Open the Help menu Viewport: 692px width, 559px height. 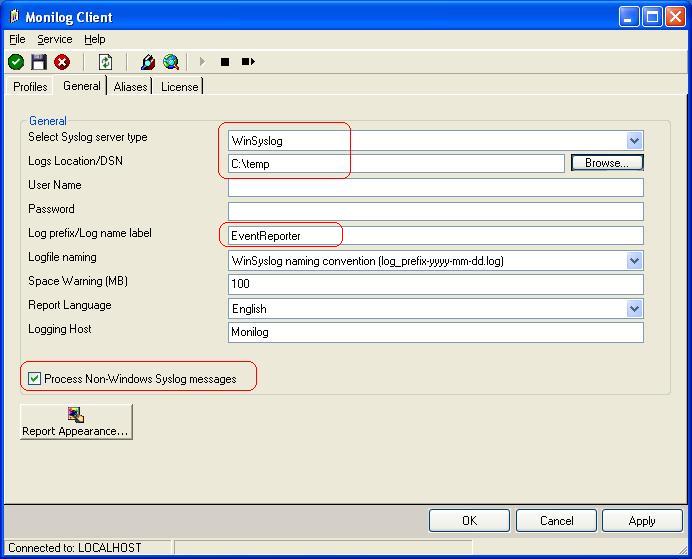pos(94,39)
